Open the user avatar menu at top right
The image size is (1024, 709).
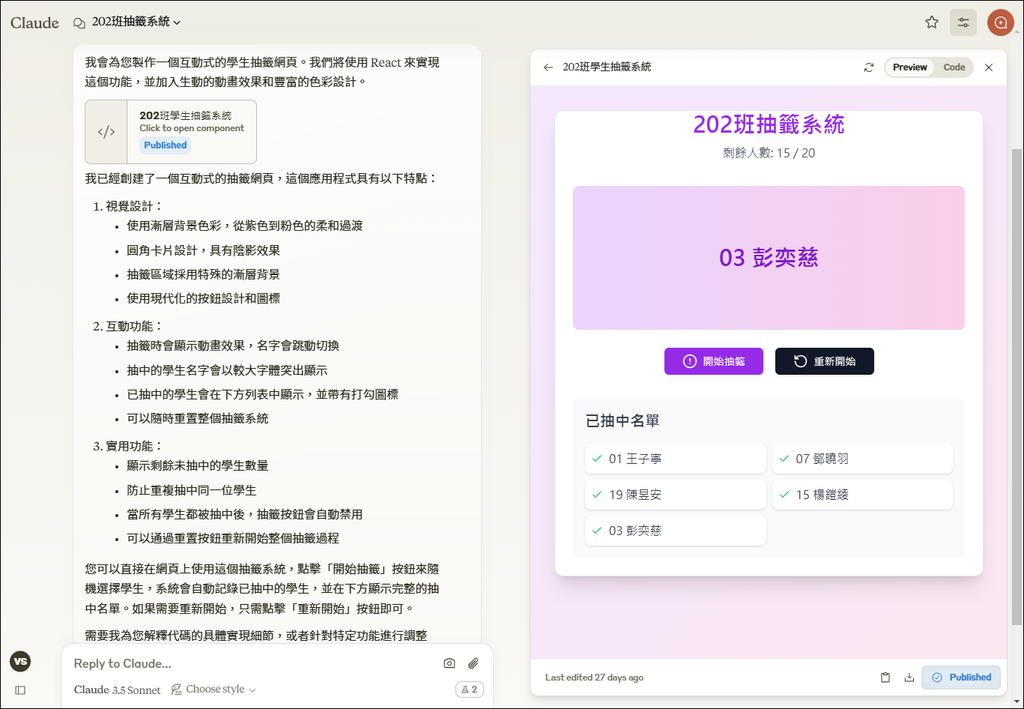1000,23
